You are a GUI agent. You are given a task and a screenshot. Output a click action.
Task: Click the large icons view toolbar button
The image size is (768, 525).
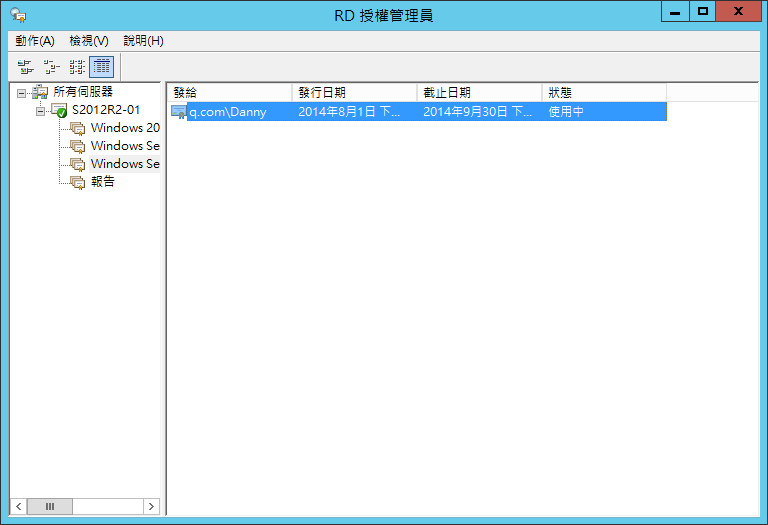pos(25,67)
